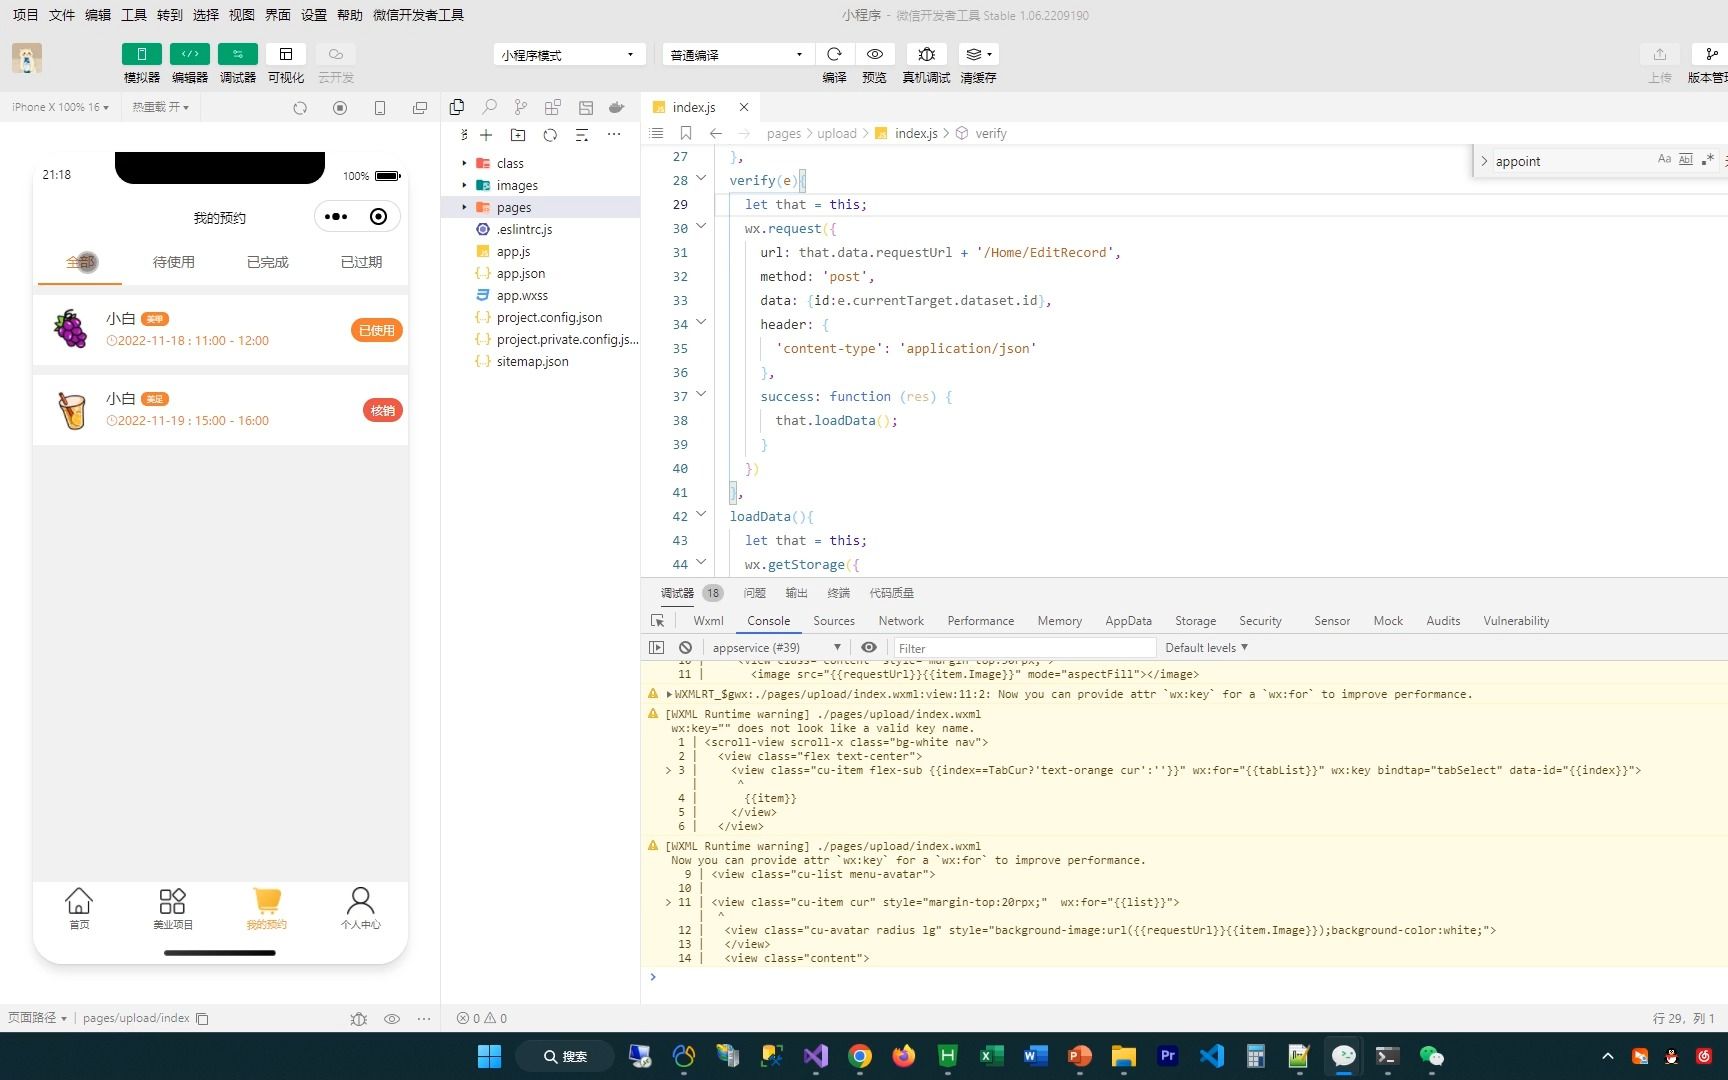1728x1080 pixels.
Task: Enable regex matching in the search widget
Action: coord(1708,159)
